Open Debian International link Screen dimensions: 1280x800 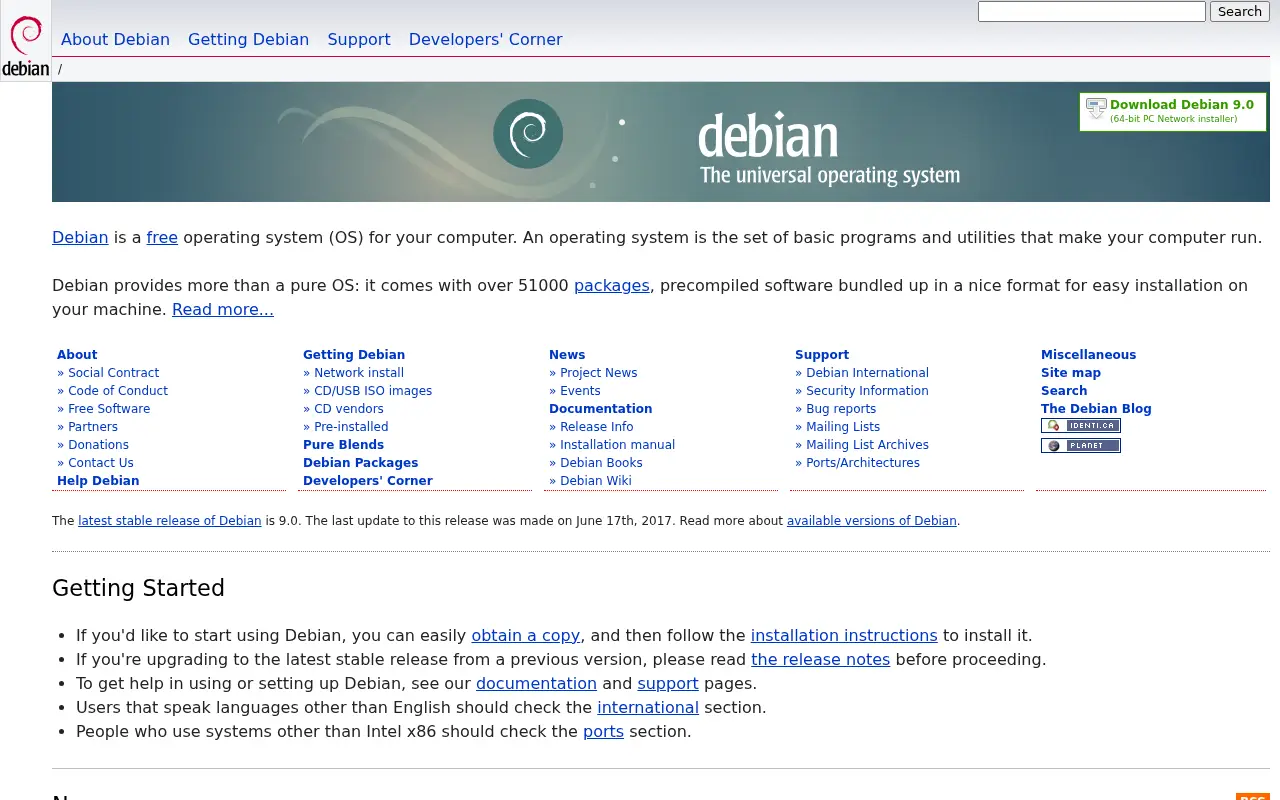pyautogui.click(x=867, y=373)
